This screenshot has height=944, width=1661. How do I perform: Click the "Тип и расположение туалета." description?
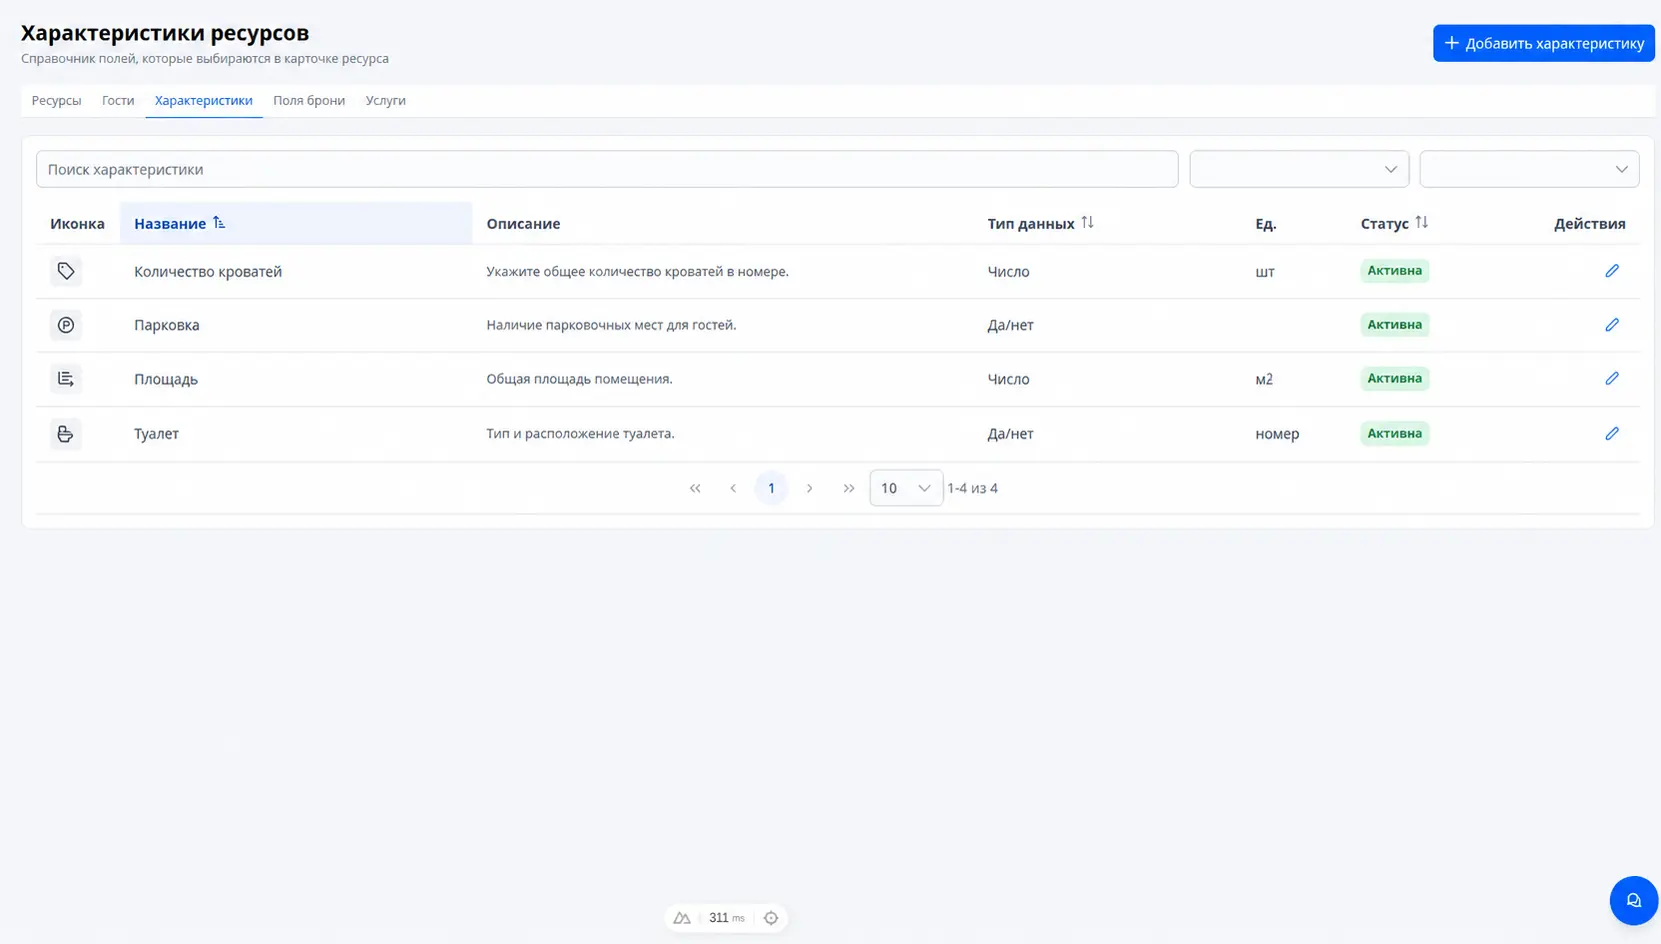(580, 433)
